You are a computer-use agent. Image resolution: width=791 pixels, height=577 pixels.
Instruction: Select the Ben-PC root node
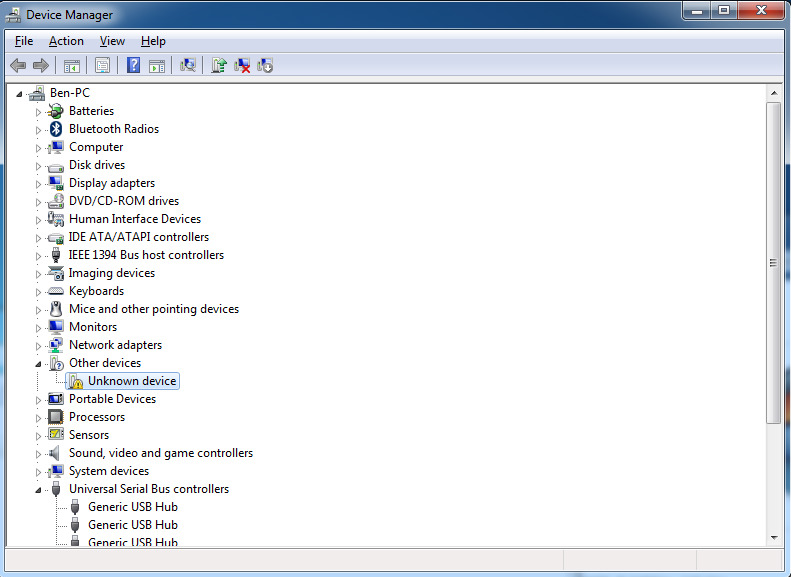coord(69,93)
